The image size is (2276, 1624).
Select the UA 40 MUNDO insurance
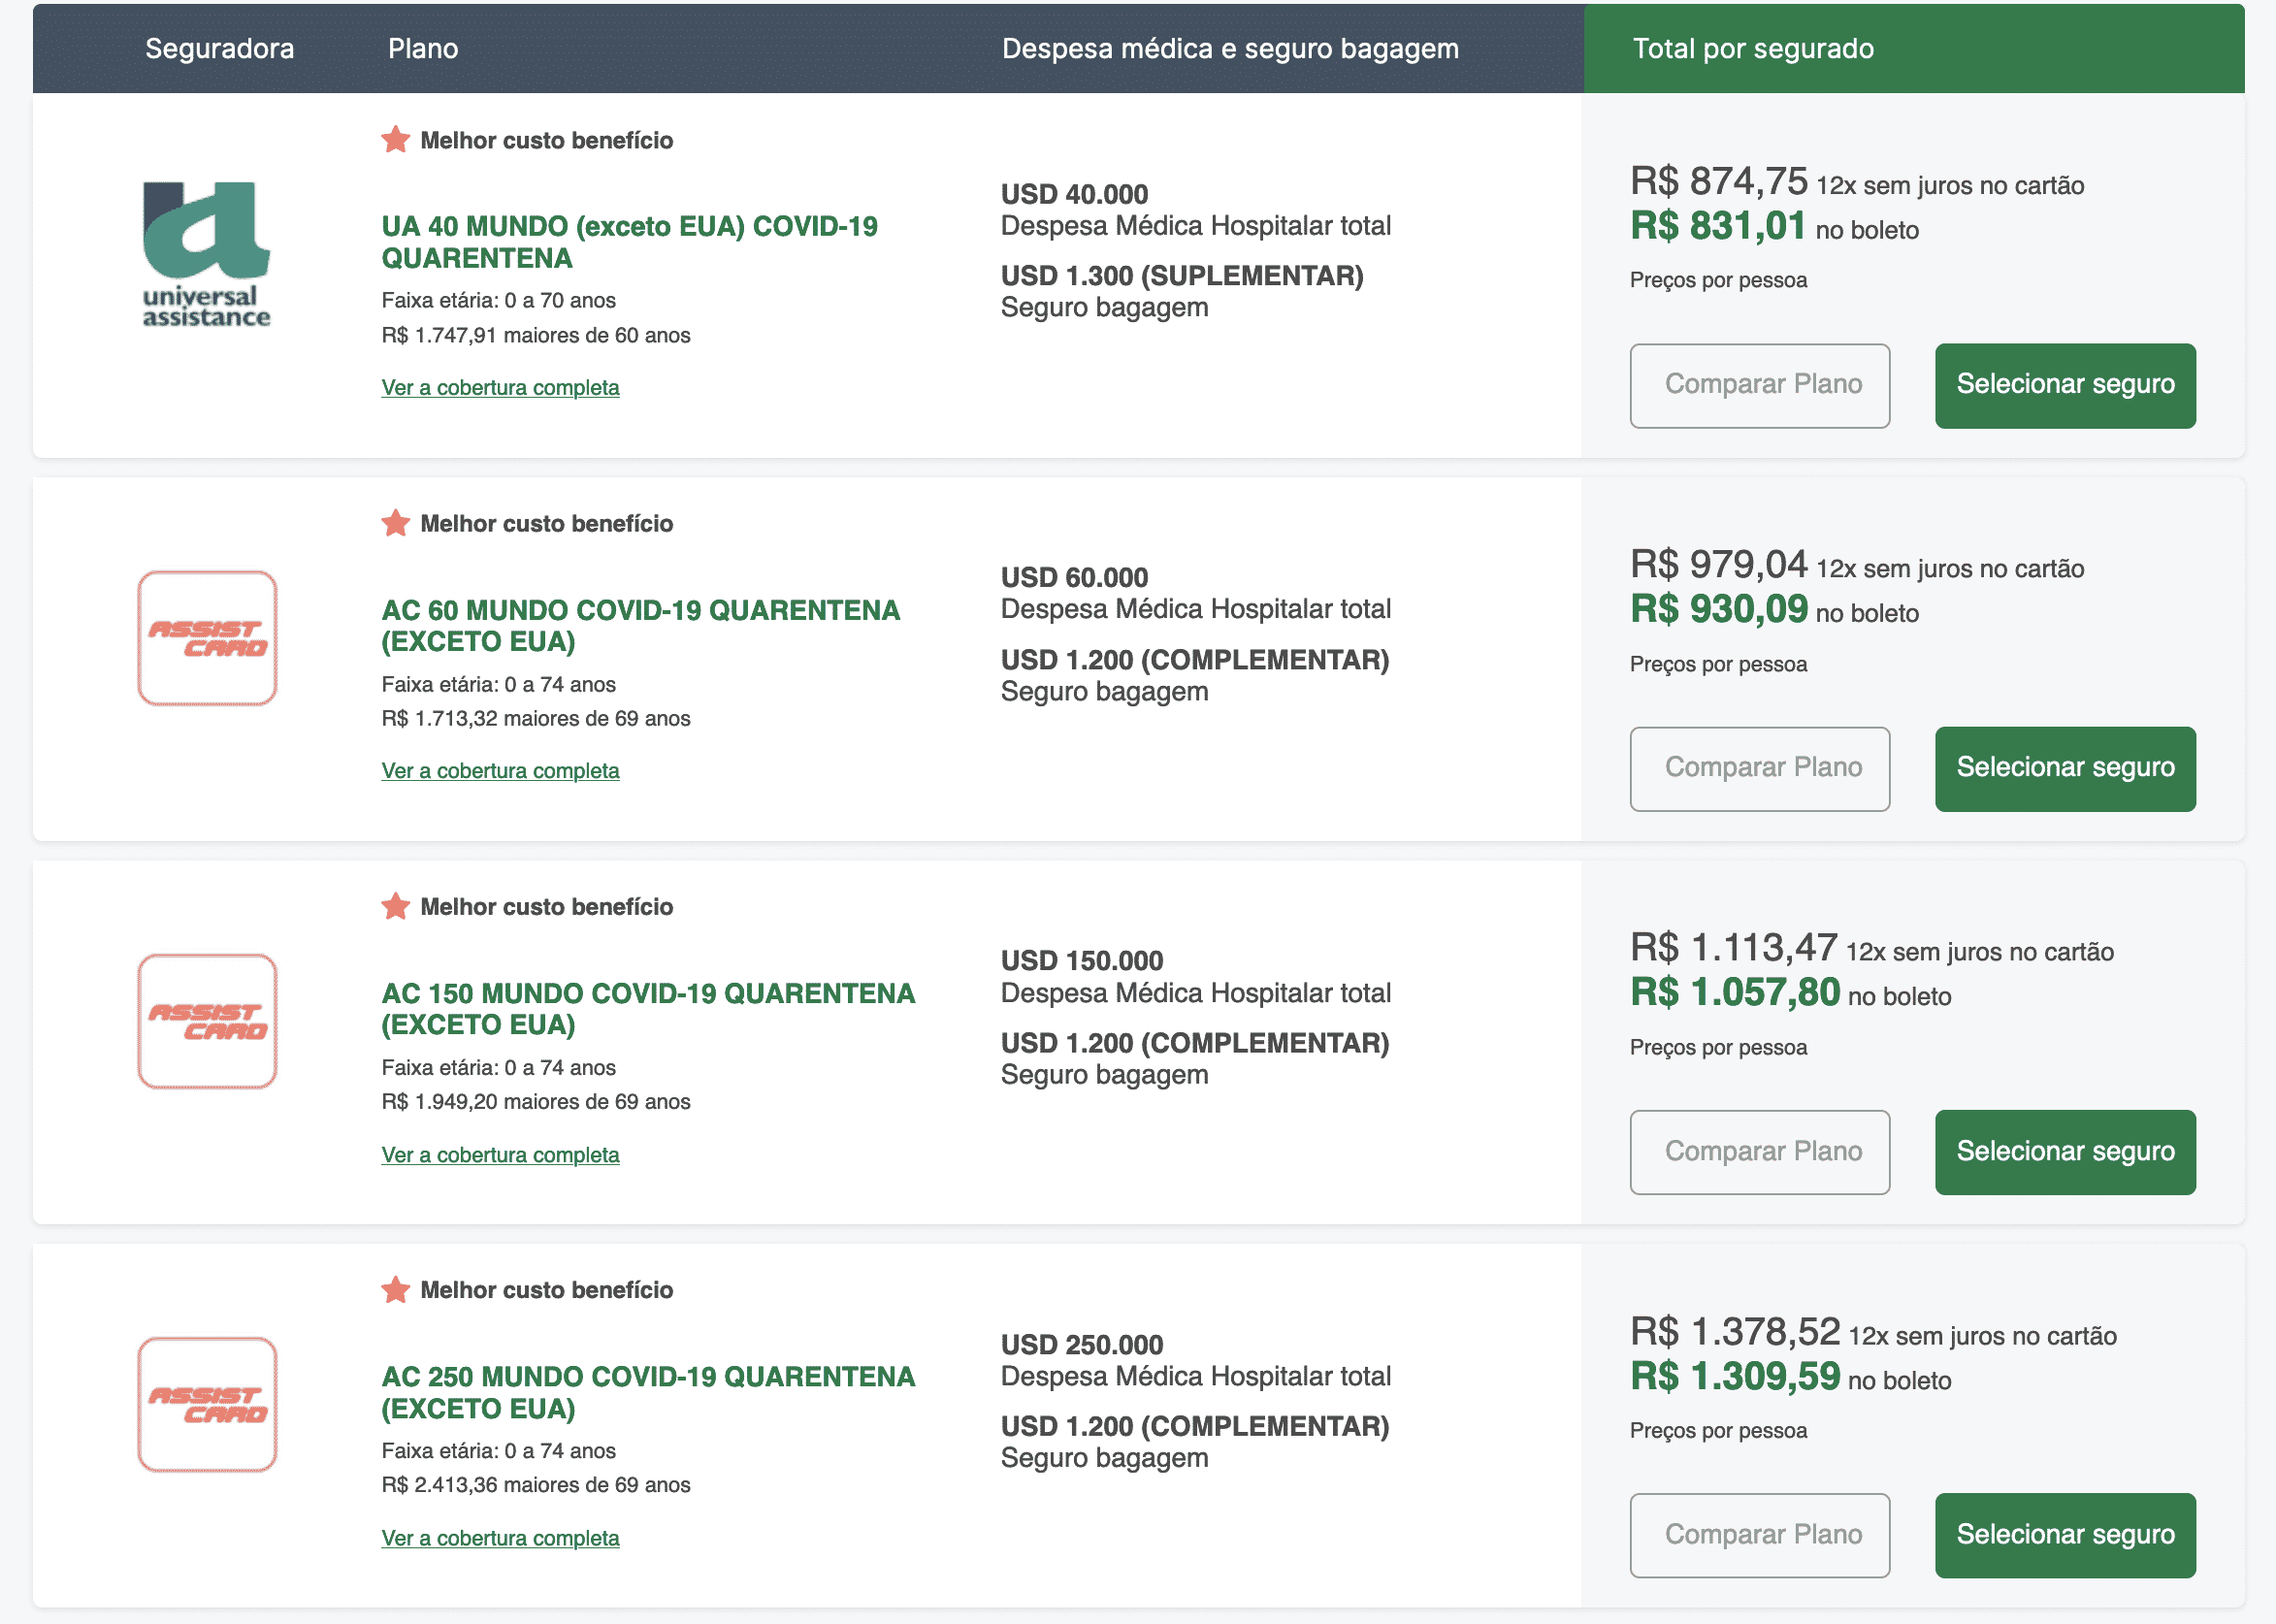point(2065,385)
